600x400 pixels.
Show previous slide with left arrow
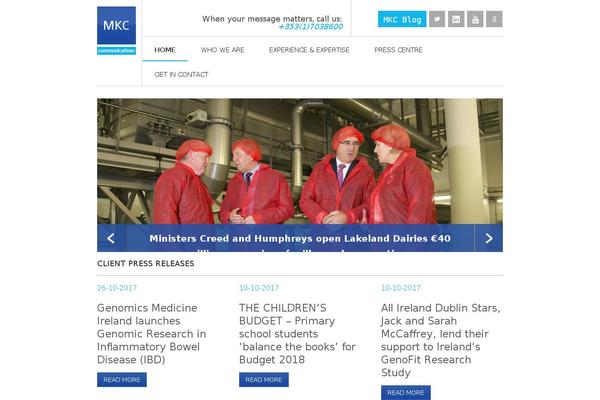tap(111, 238)
